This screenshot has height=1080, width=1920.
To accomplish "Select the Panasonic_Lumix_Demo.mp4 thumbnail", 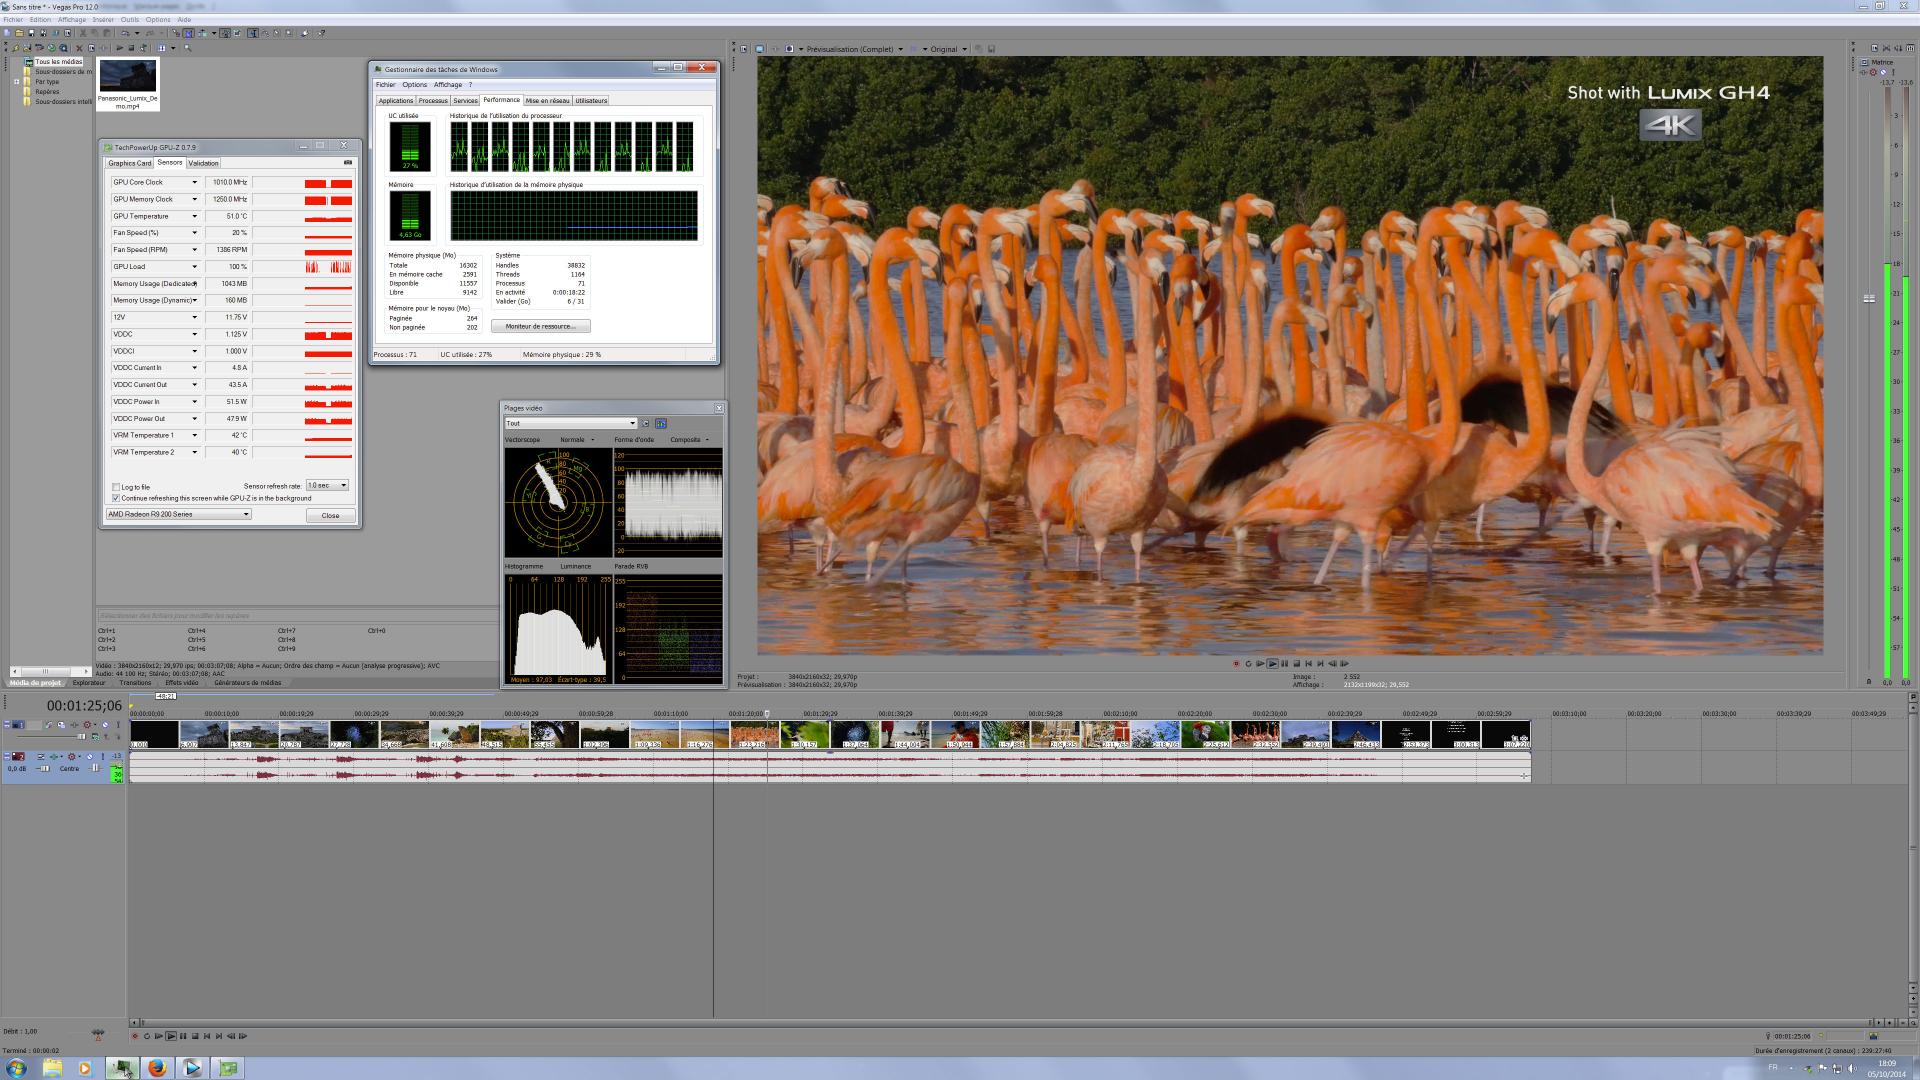I will click(128, 77).
